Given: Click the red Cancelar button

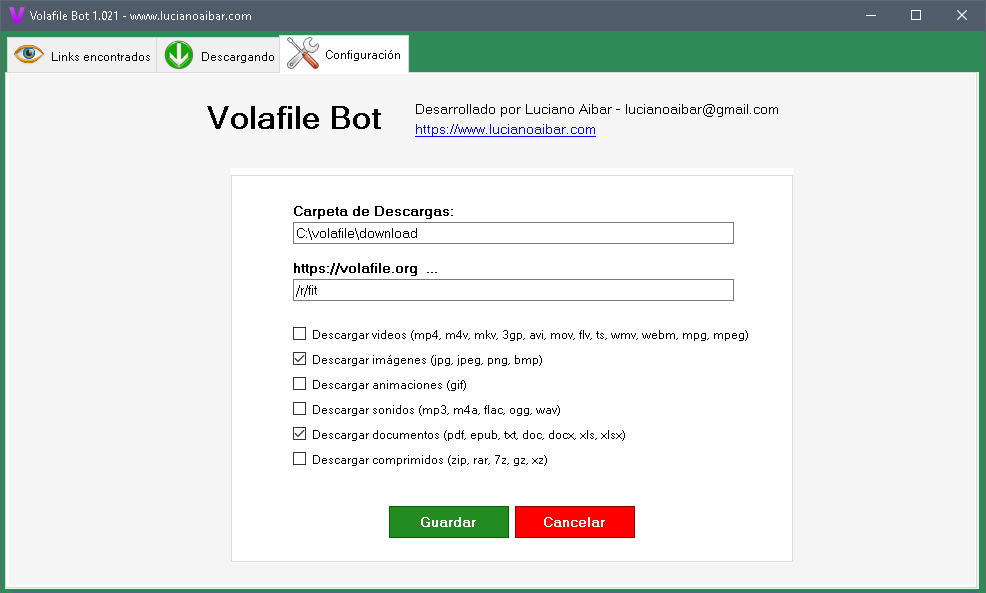Looking at the screenshot, I should (575, 522).
